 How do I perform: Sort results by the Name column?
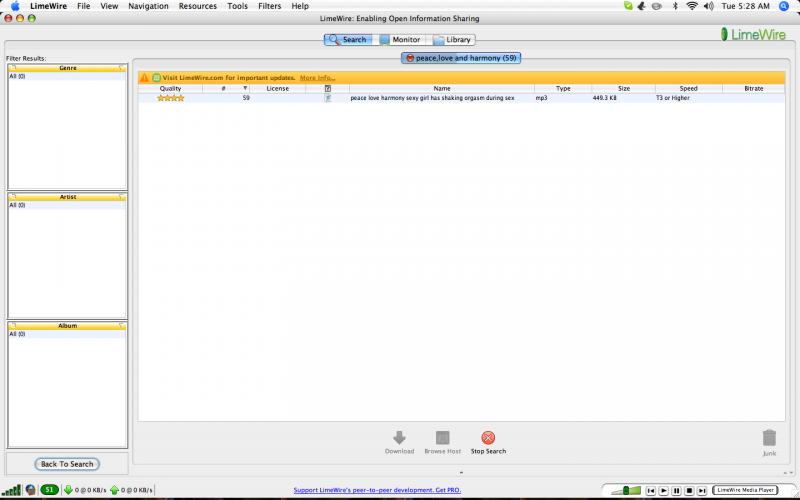pos(442,88)
